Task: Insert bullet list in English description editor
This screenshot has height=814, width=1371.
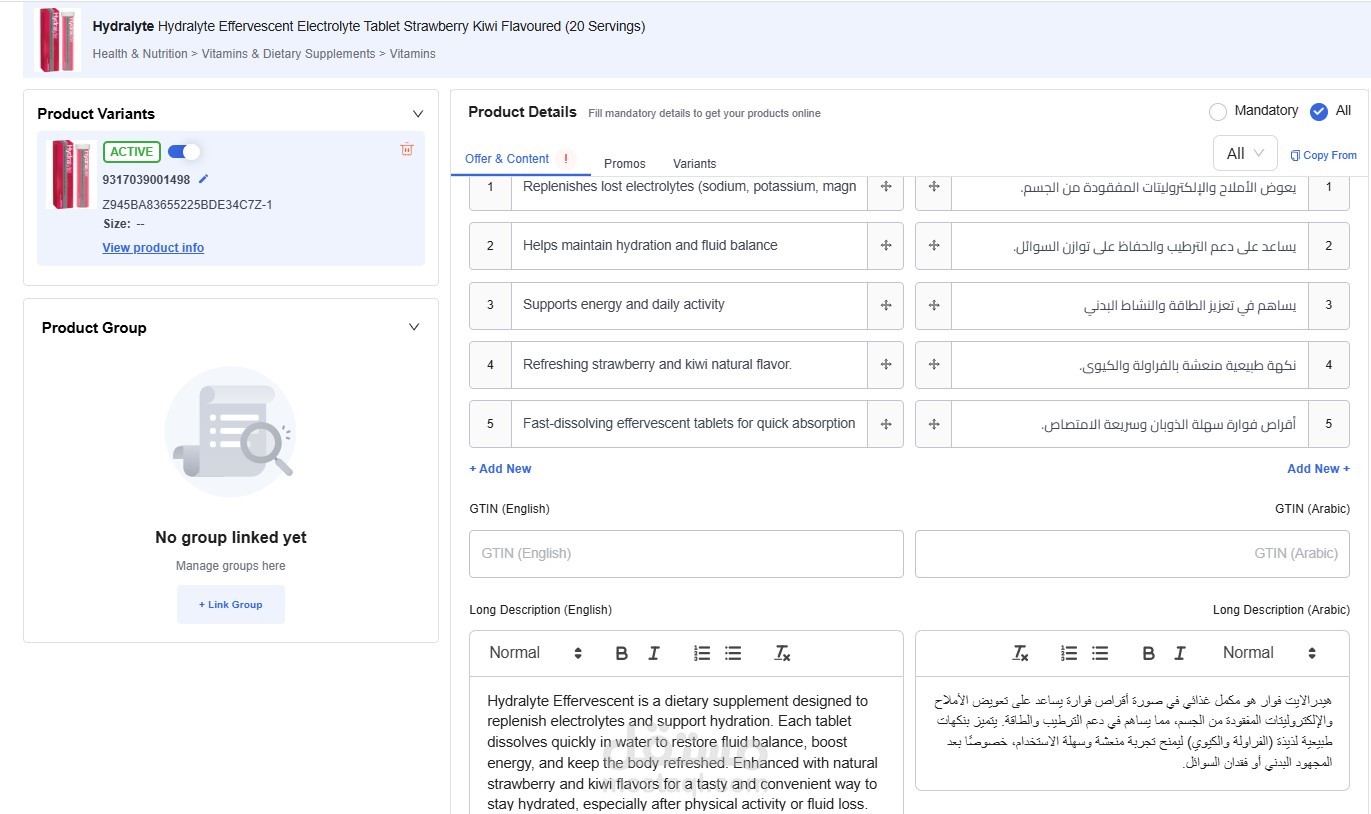Action: click(733, 653)
